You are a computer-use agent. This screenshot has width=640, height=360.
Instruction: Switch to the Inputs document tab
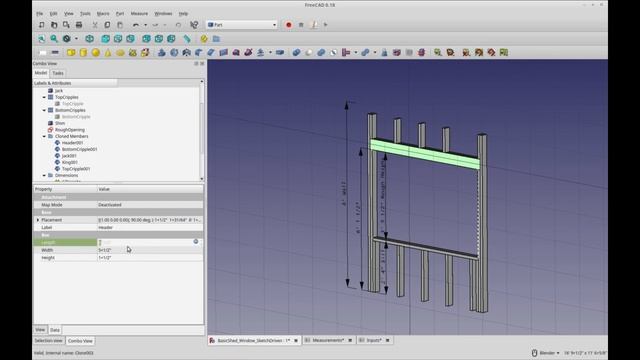pos(374,340)
